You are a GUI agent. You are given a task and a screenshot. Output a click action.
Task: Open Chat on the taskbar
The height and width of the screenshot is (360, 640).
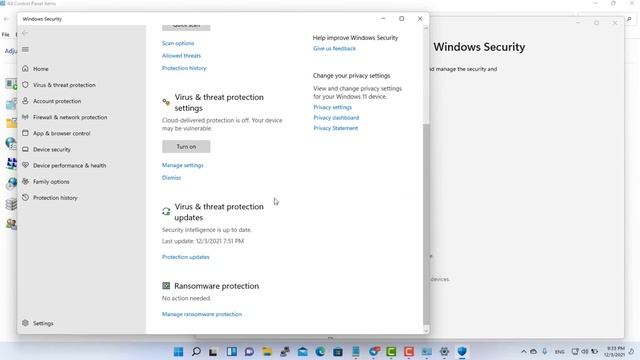click(x=249, y=351)
